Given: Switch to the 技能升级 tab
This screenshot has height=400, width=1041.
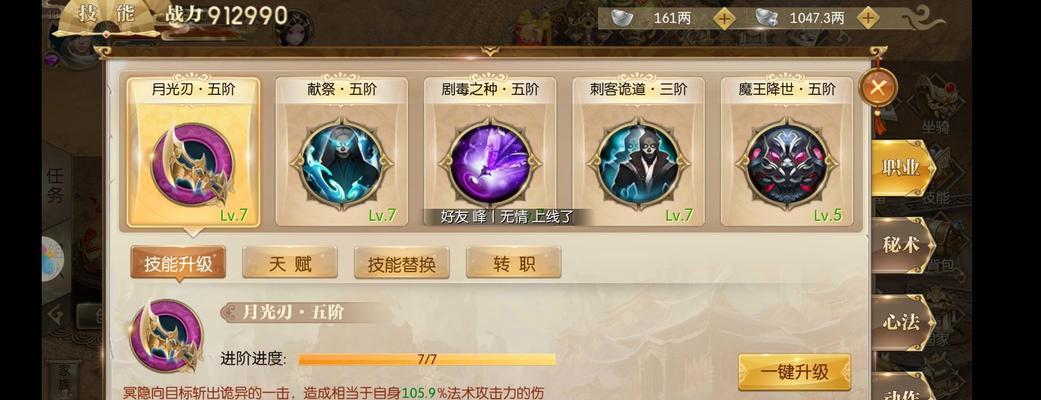Looking at the screenshot, I should coord(178,264).
